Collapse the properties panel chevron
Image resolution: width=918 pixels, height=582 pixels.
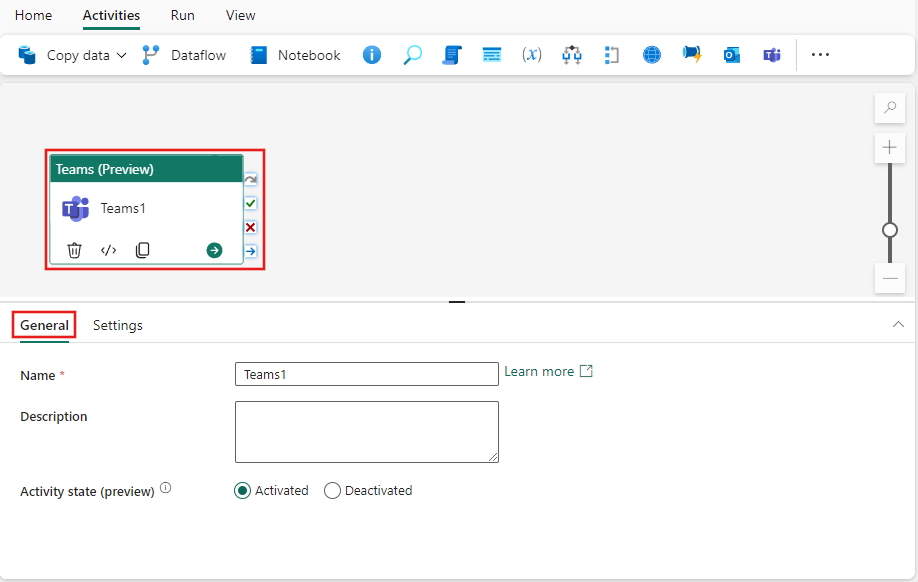point(898,324)
